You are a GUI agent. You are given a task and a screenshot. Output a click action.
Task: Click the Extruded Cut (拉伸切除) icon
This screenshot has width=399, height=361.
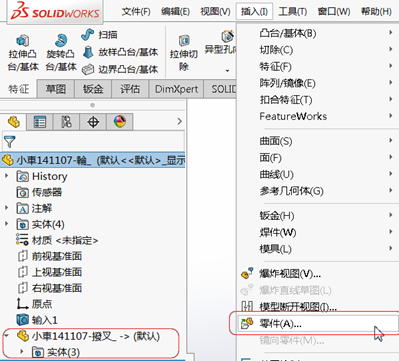tap(184, 41)
